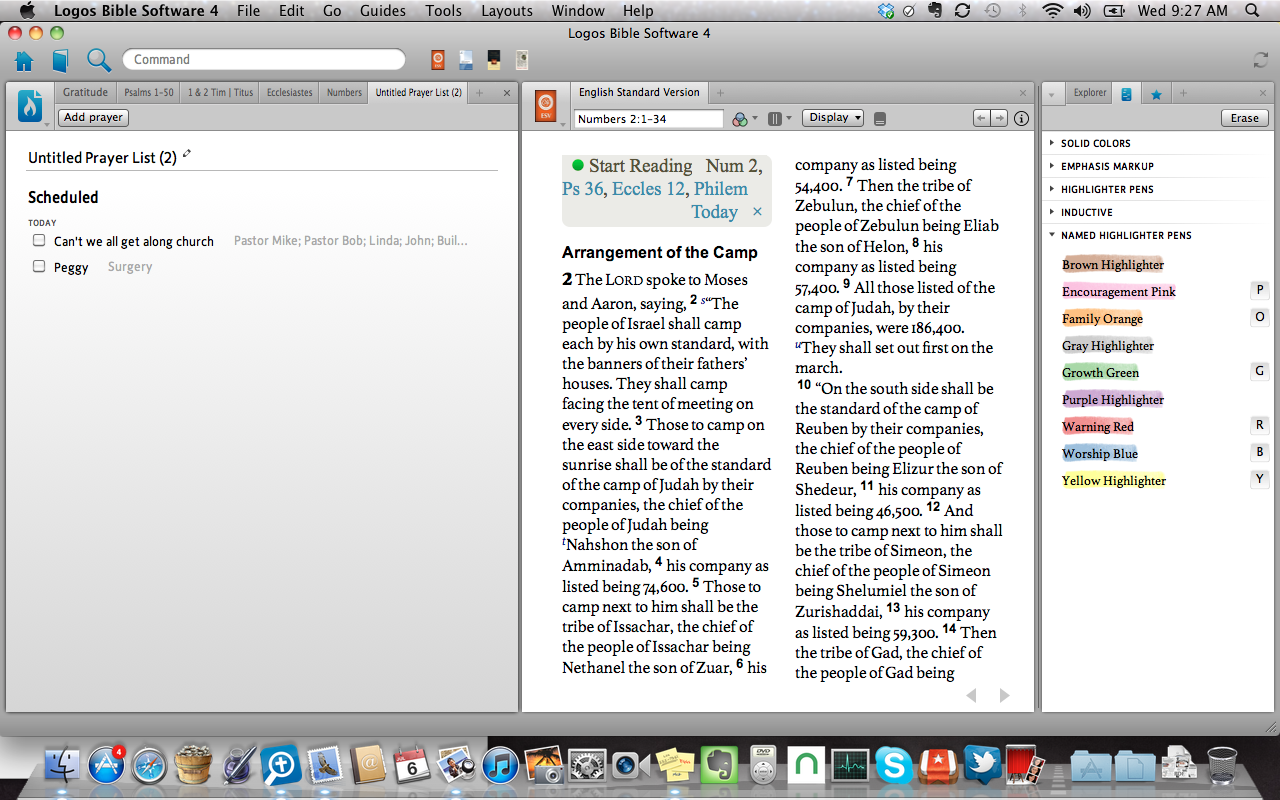This screenshot has height=800, width=1280.
Task: Click the Command input box
Action: tap(264, 60)
